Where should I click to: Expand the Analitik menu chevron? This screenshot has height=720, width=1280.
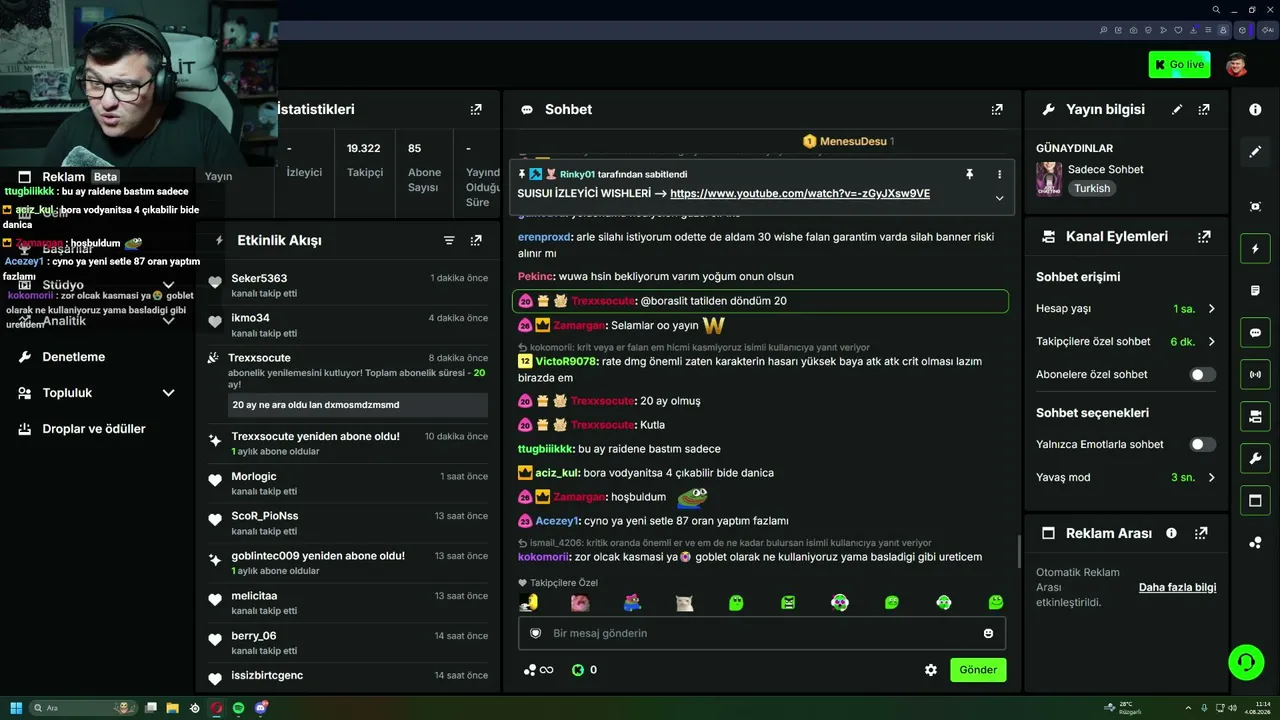(168, 321)
